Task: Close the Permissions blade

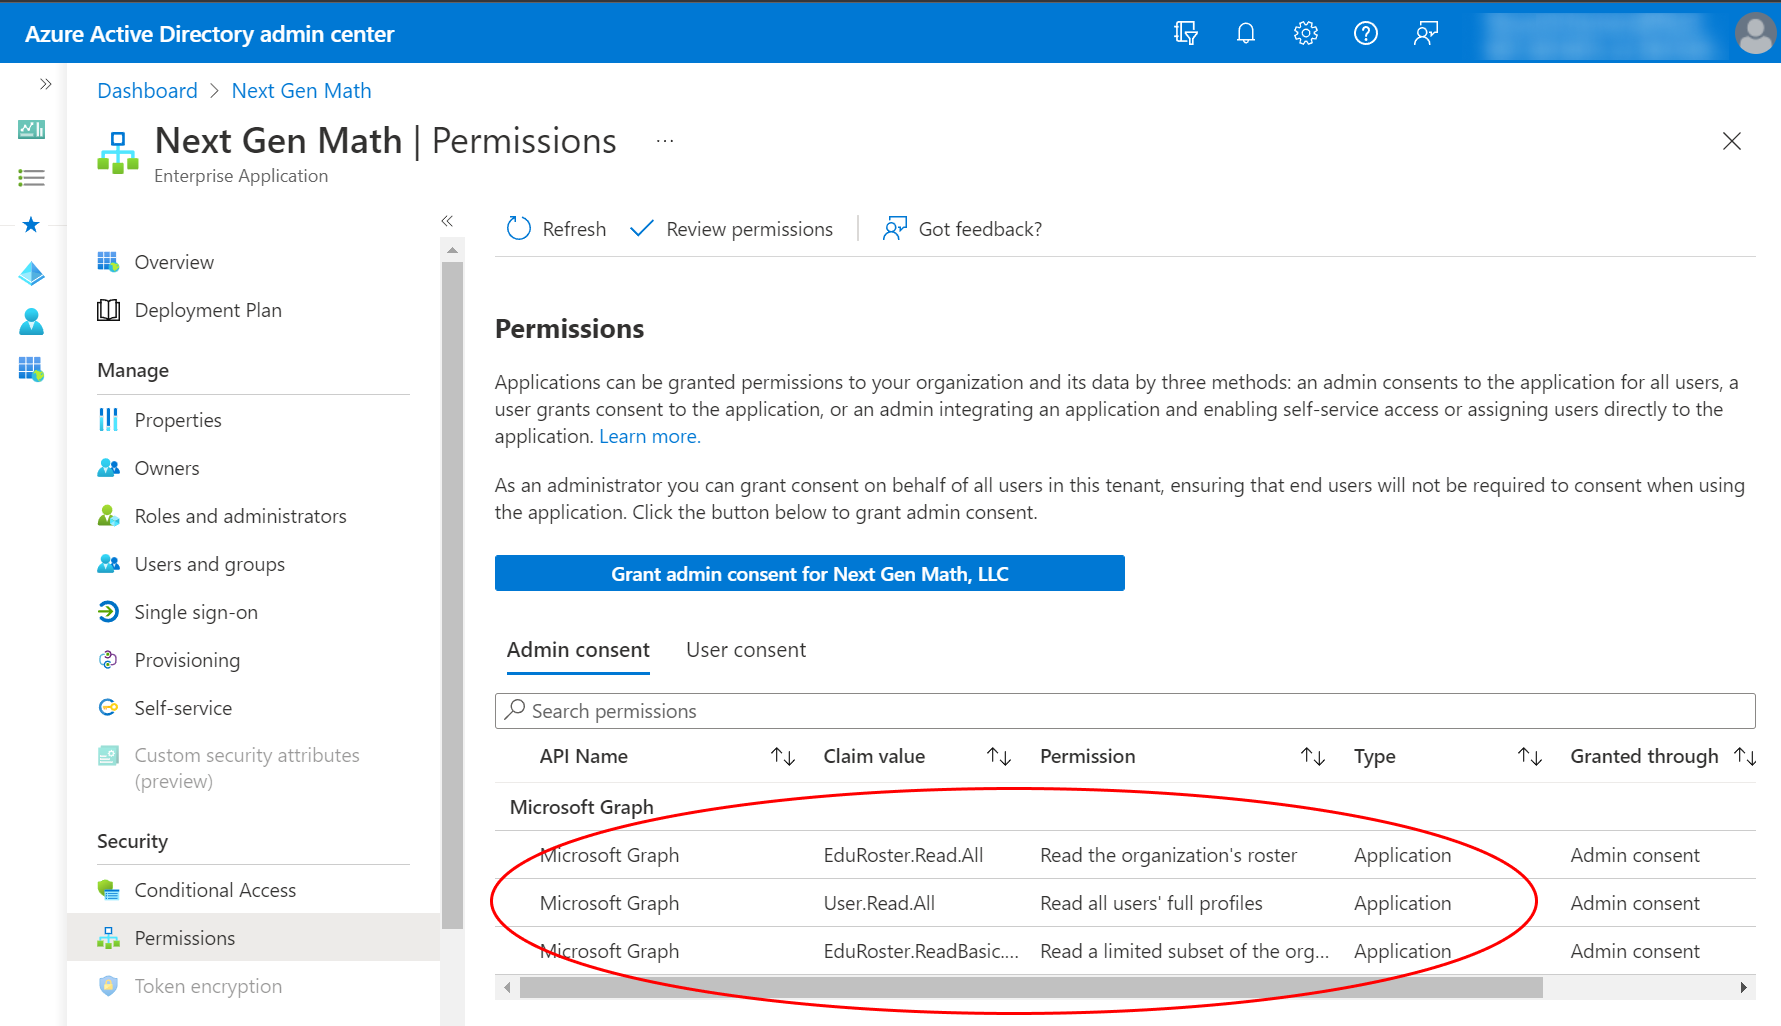Action: pyautogui.click(x=1732, y=141)
